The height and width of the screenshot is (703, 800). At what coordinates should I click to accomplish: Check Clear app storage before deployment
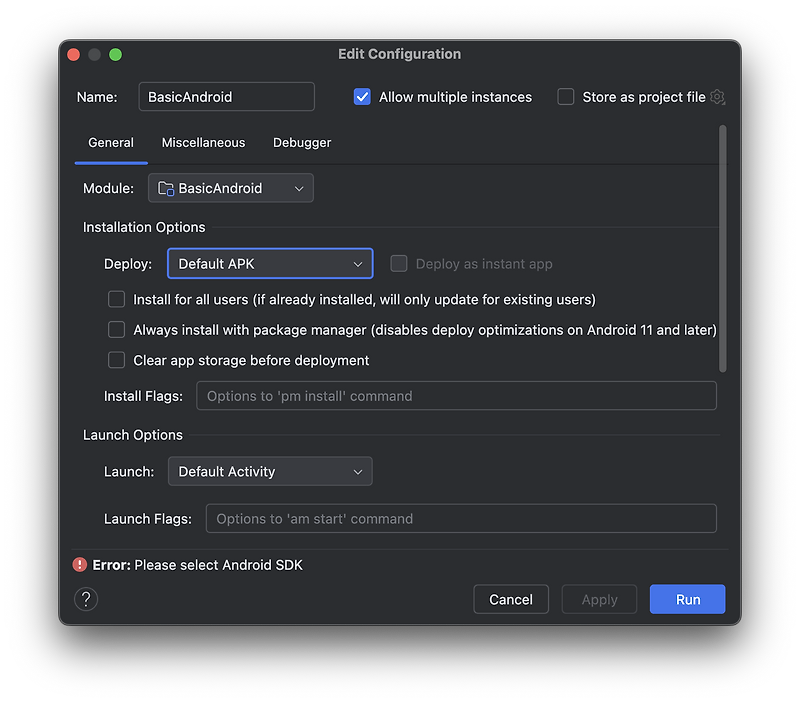click(x=116, y=360)
